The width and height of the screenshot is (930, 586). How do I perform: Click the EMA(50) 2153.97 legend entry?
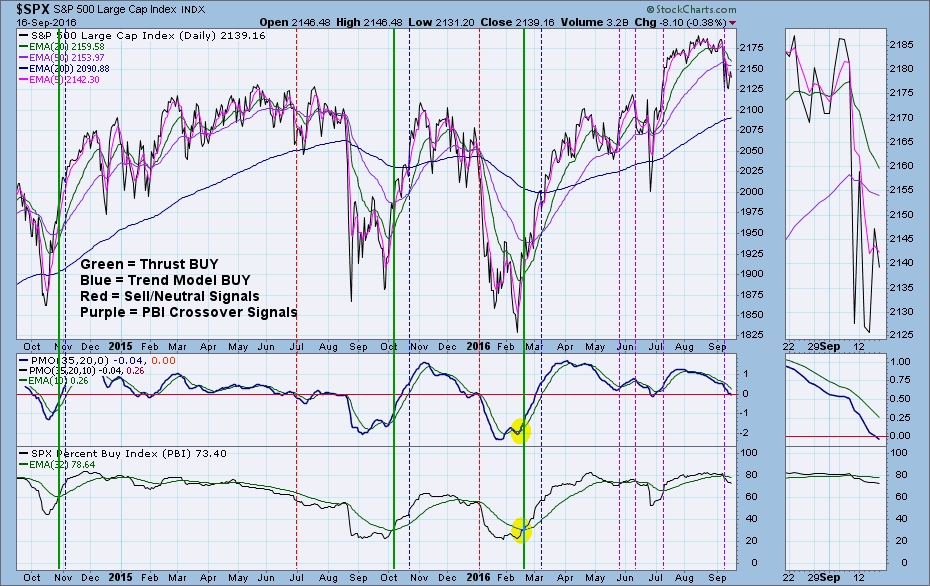click(62, 58)
